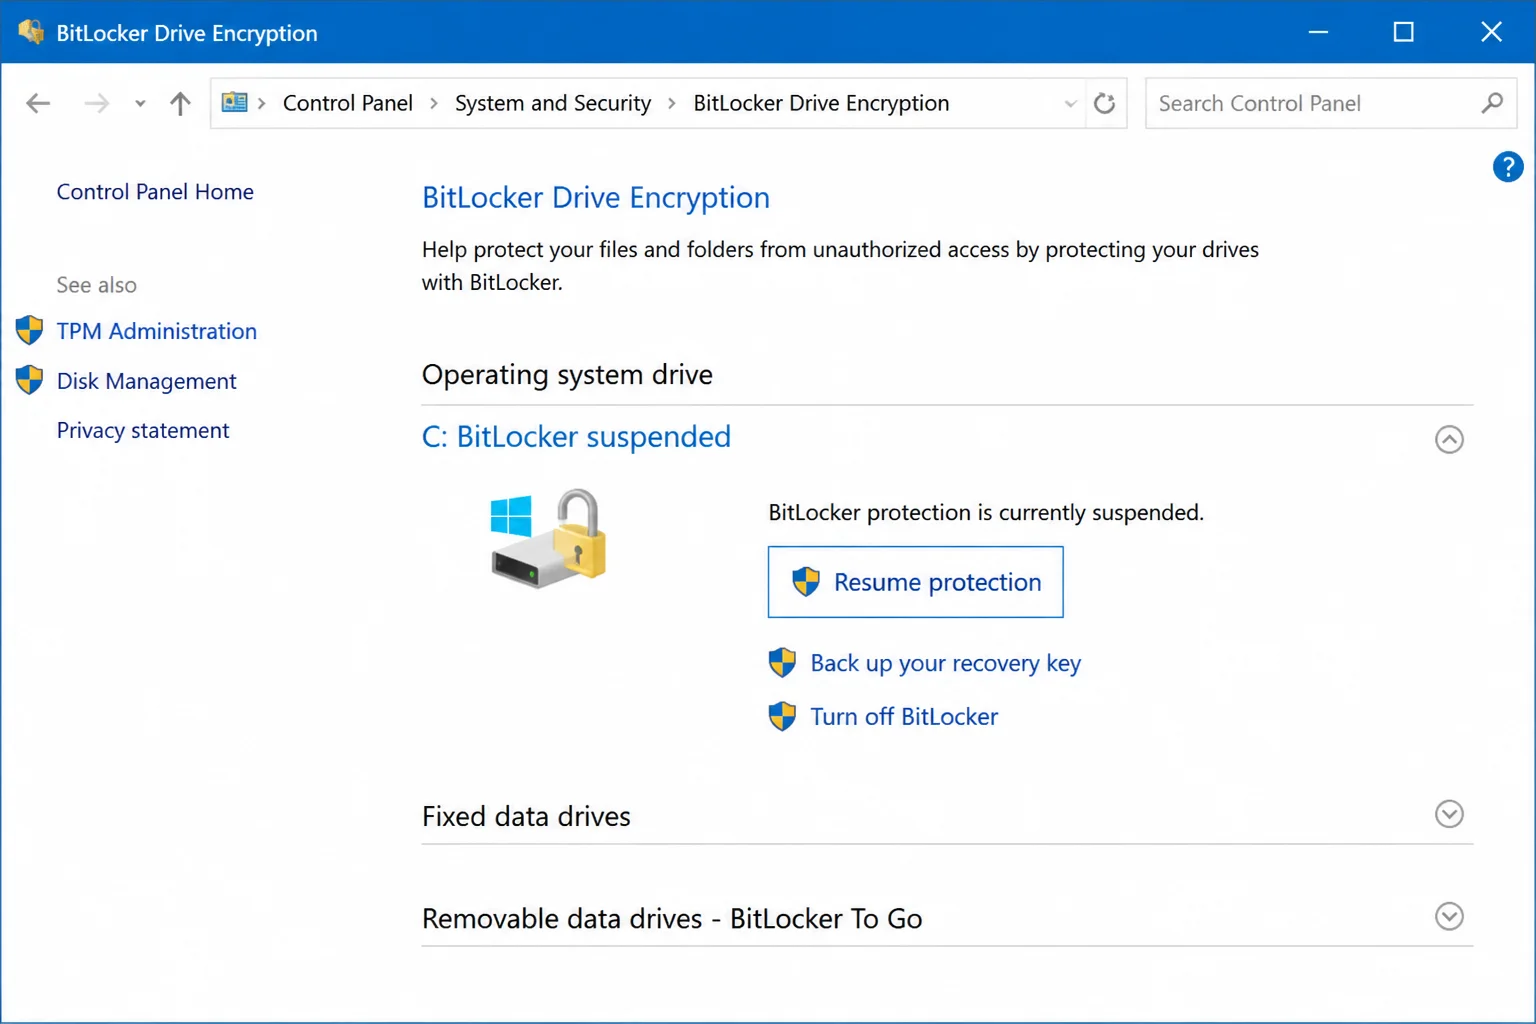Close the BitLocker Drive Encryption window

point(1491,32)
